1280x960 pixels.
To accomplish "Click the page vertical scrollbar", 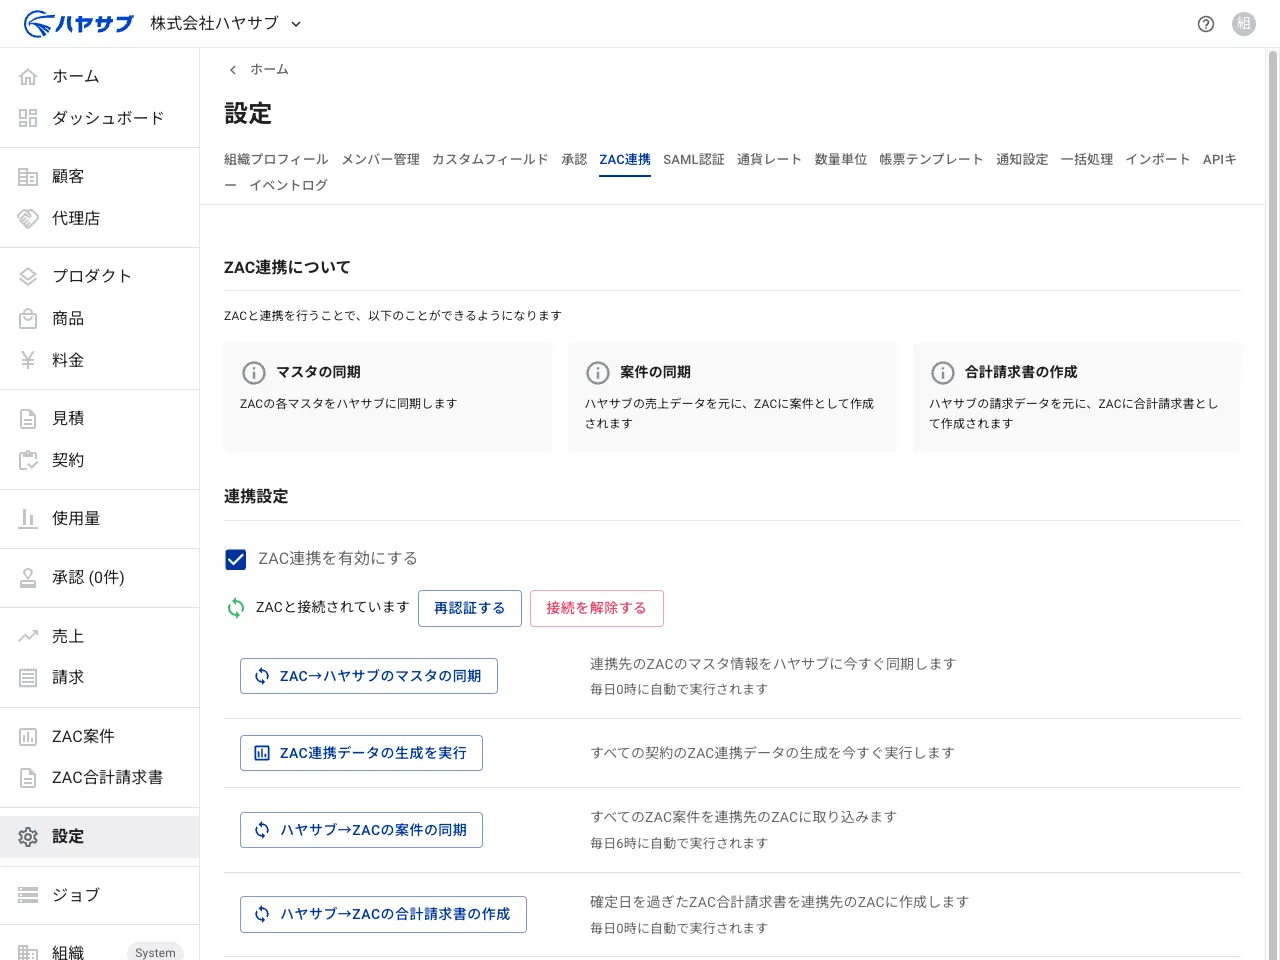I will point(1273,504).
